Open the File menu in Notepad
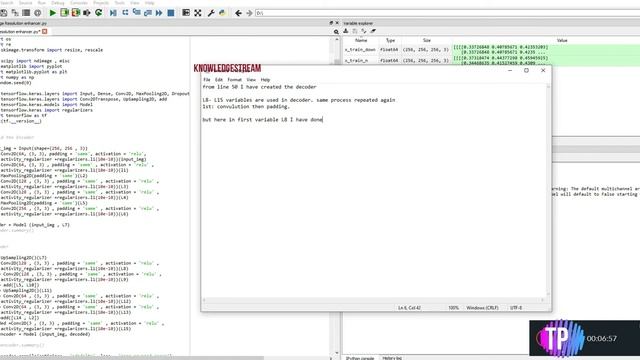This screenshot has width=640, height=360. coord(207,80)
